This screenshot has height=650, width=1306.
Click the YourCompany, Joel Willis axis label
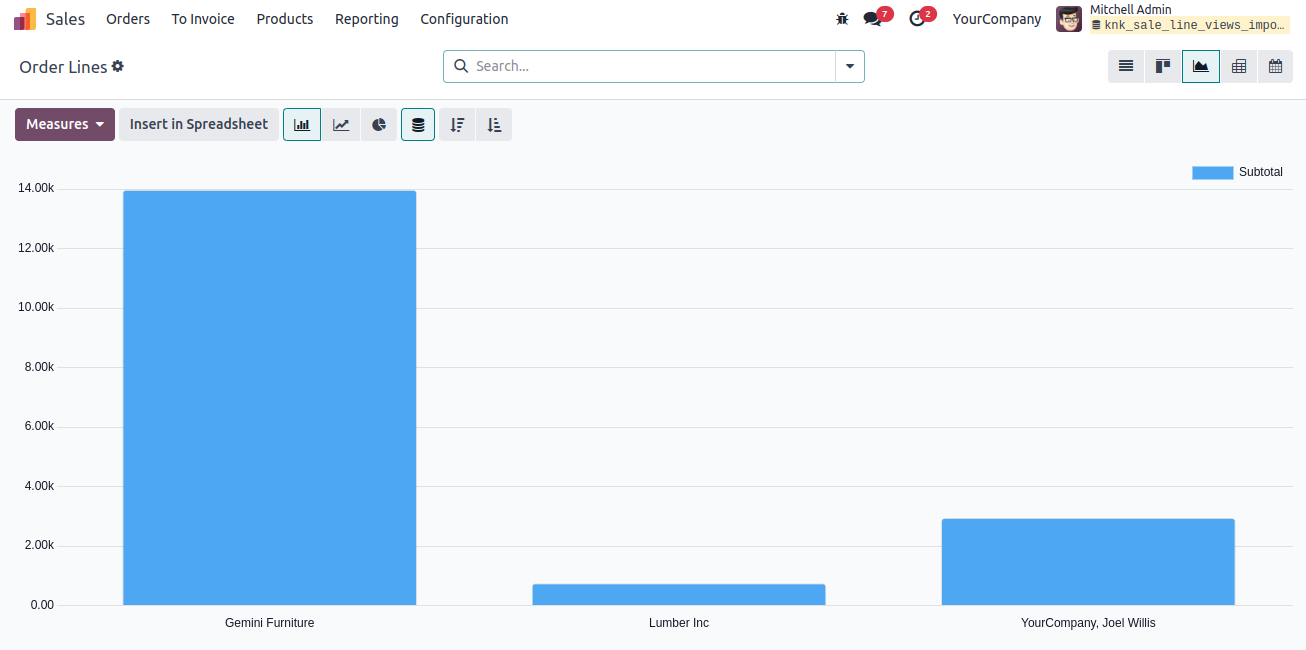point(1088,623)
